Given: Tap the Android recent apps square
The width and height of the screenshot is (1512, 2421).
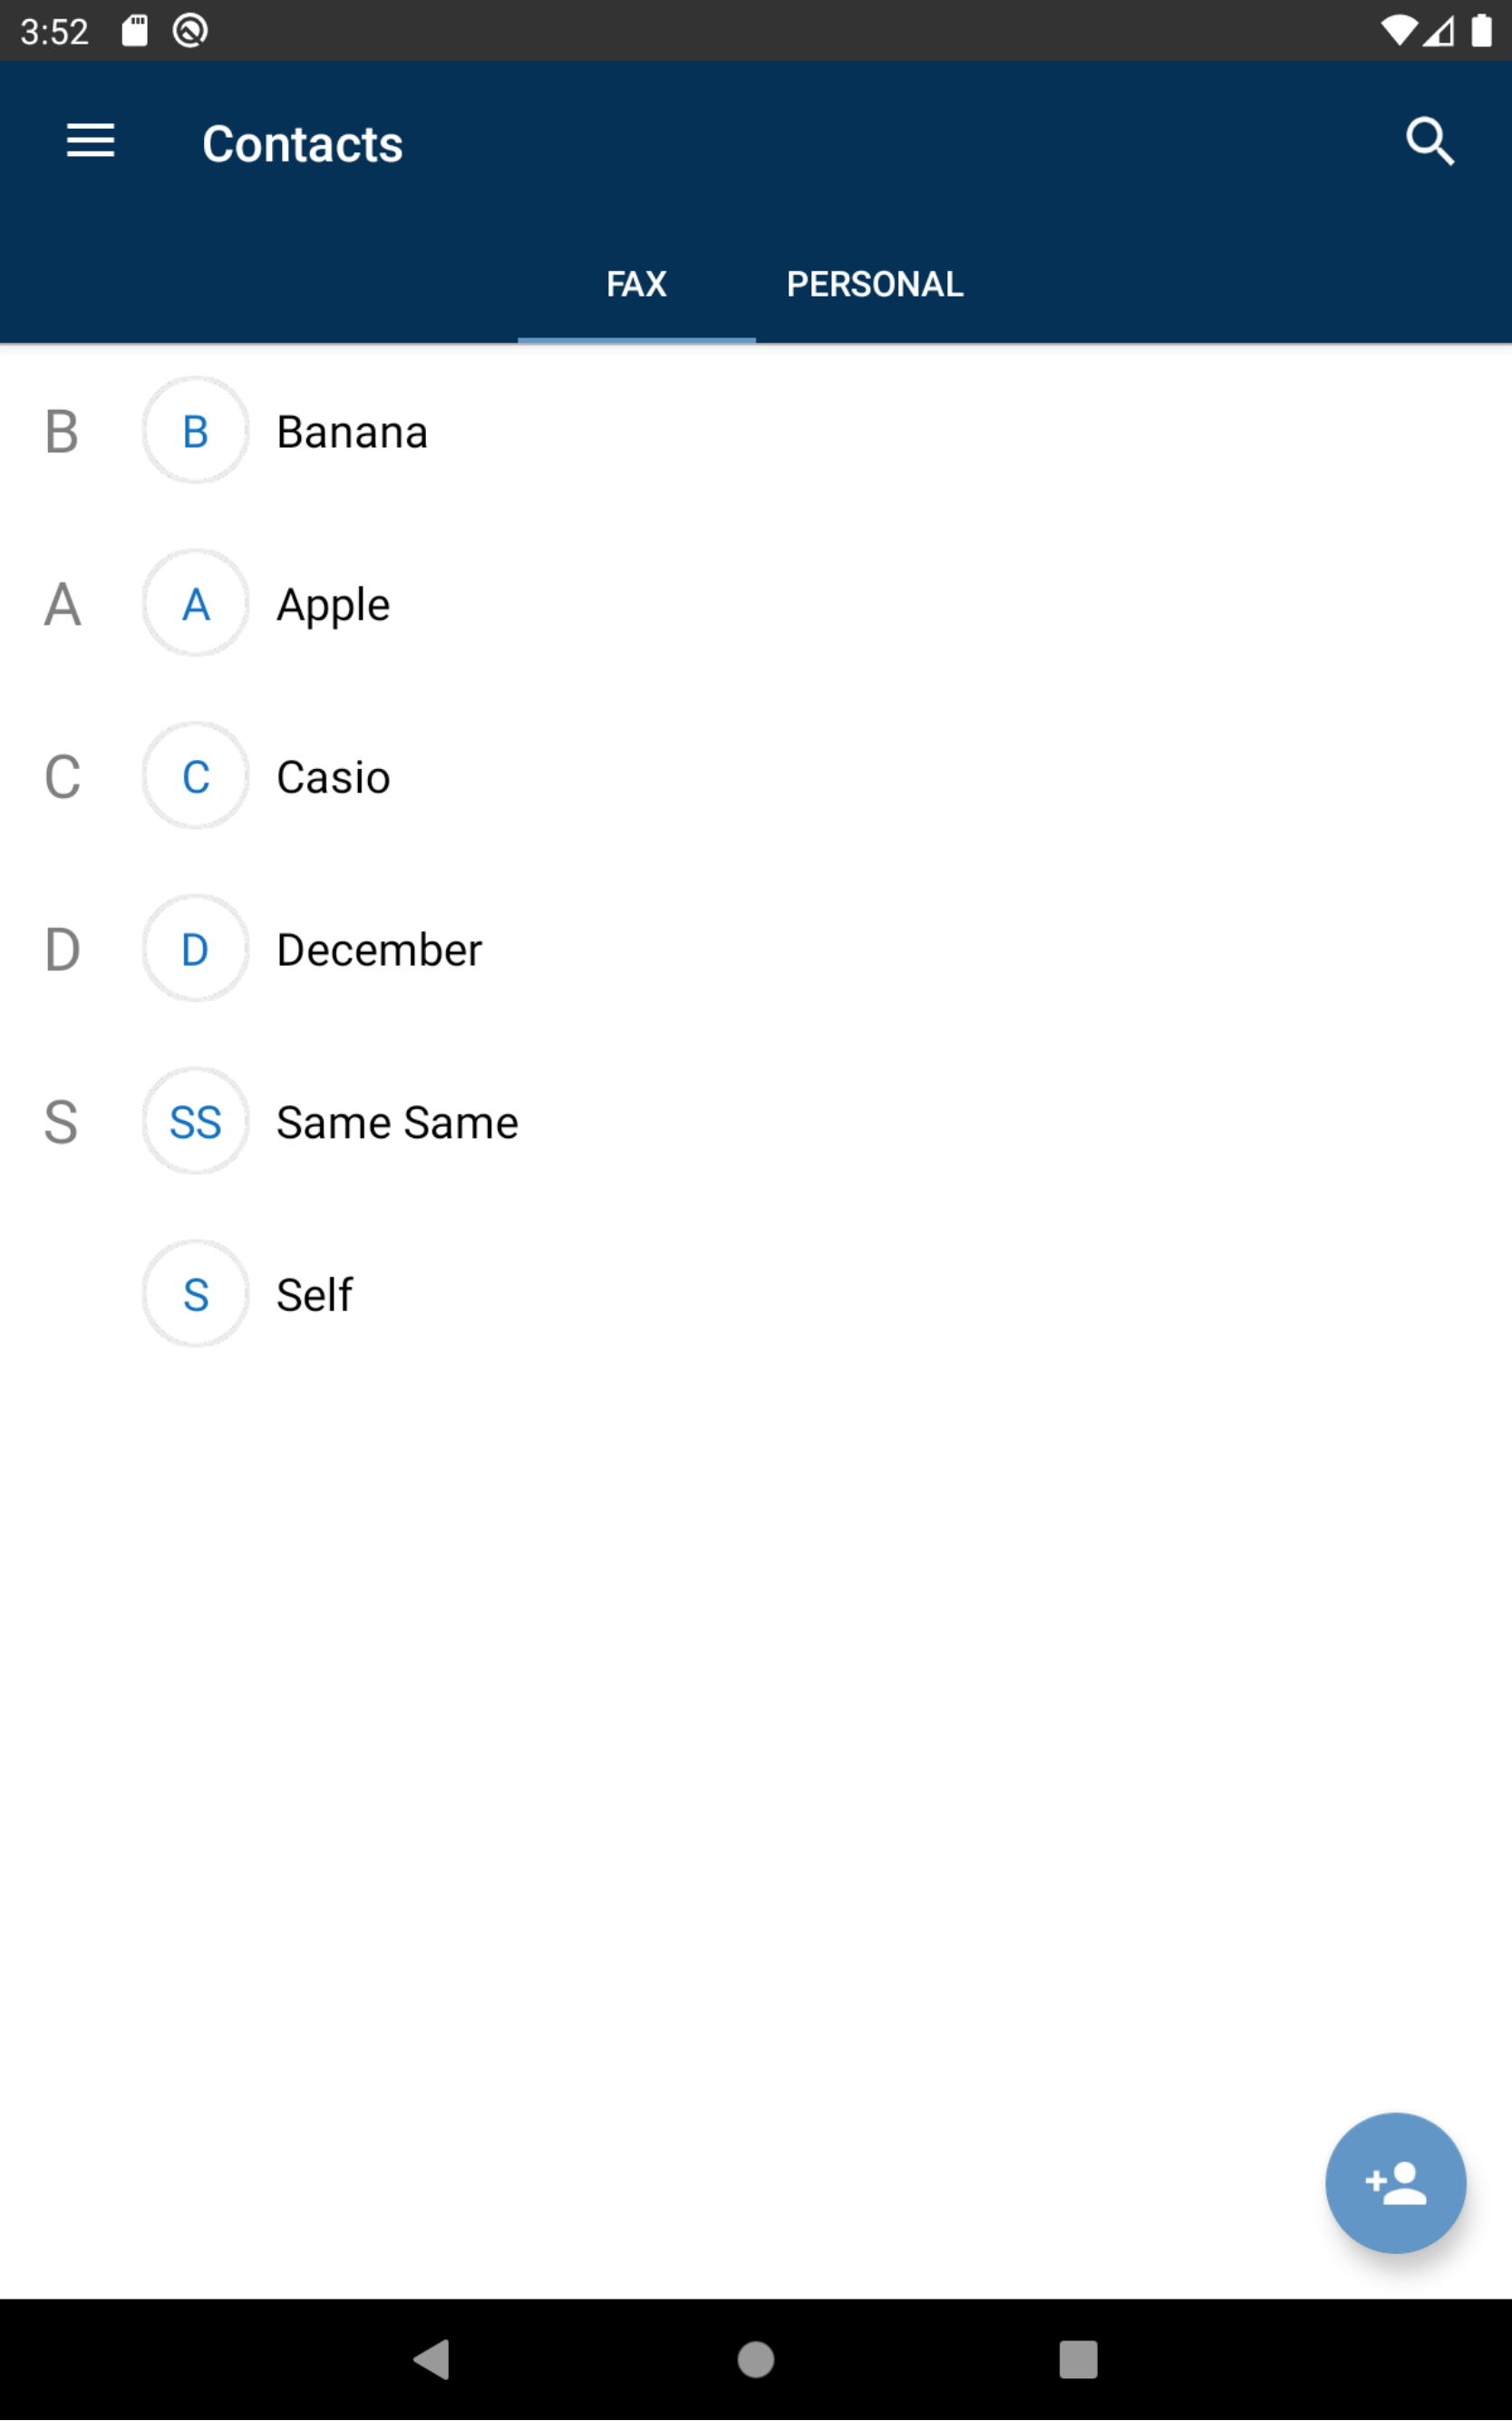Looking at the screenshot, I should 1079,2361.
